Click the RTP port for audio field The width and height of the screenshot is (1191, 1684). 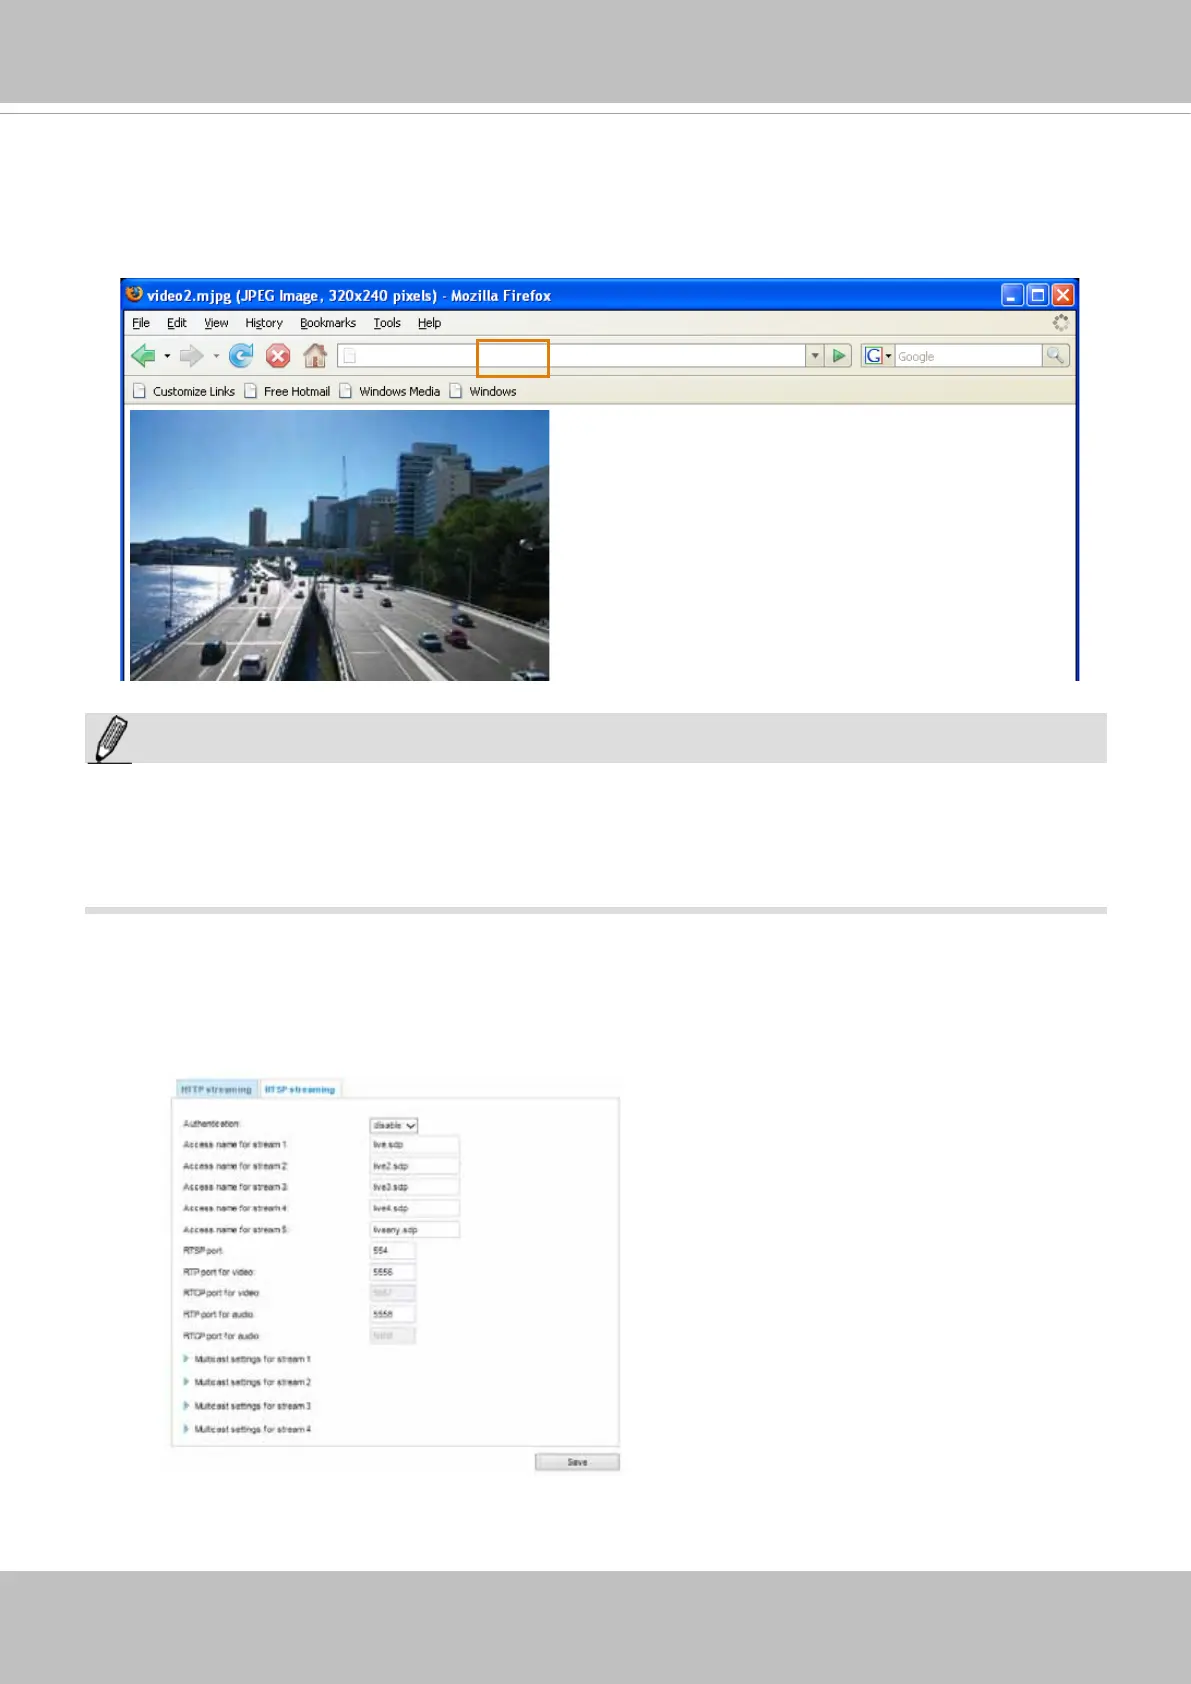pos(392,1314)
